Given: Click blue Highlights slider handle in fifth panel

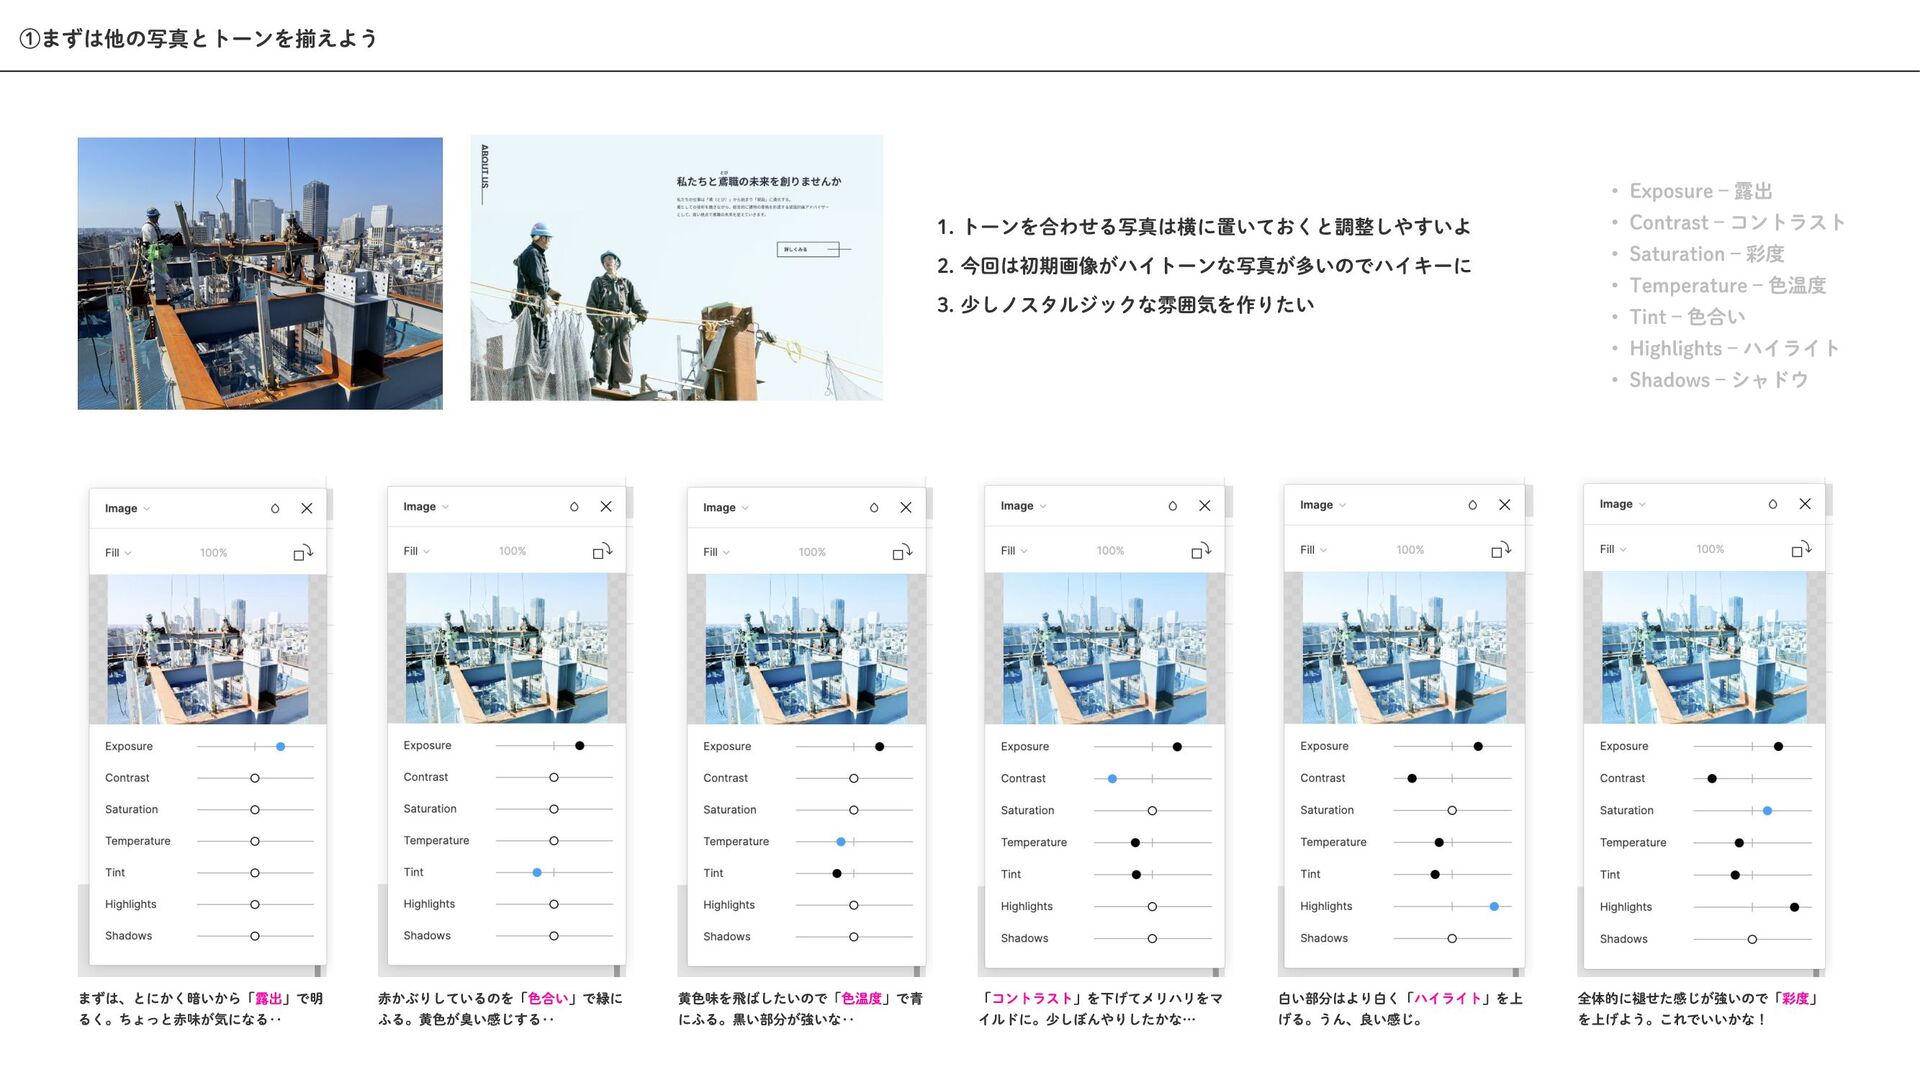Looking at the screenshot, I should (1494, 907).
